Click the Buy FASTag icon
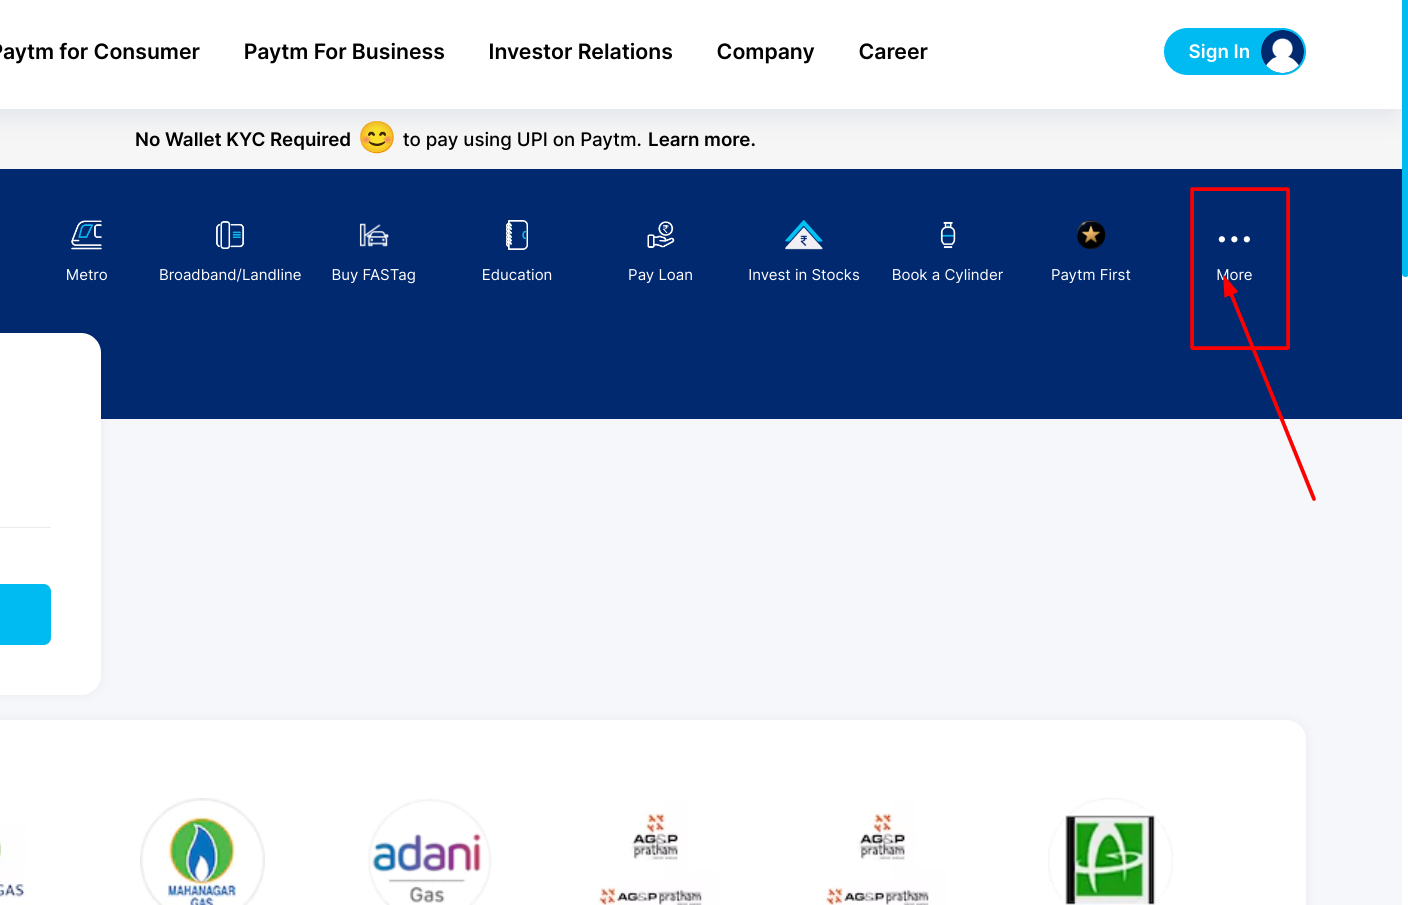1408x905 pixels. pyautogui.click(x=373, y=236)
